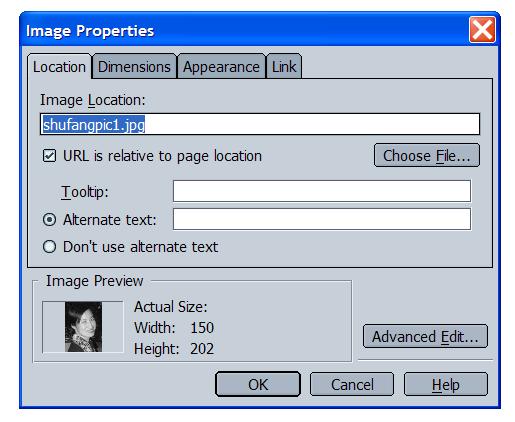This screenshot has height=422, width=515.
Task: Click into the Alternate text field
Action: pos(322,219)
